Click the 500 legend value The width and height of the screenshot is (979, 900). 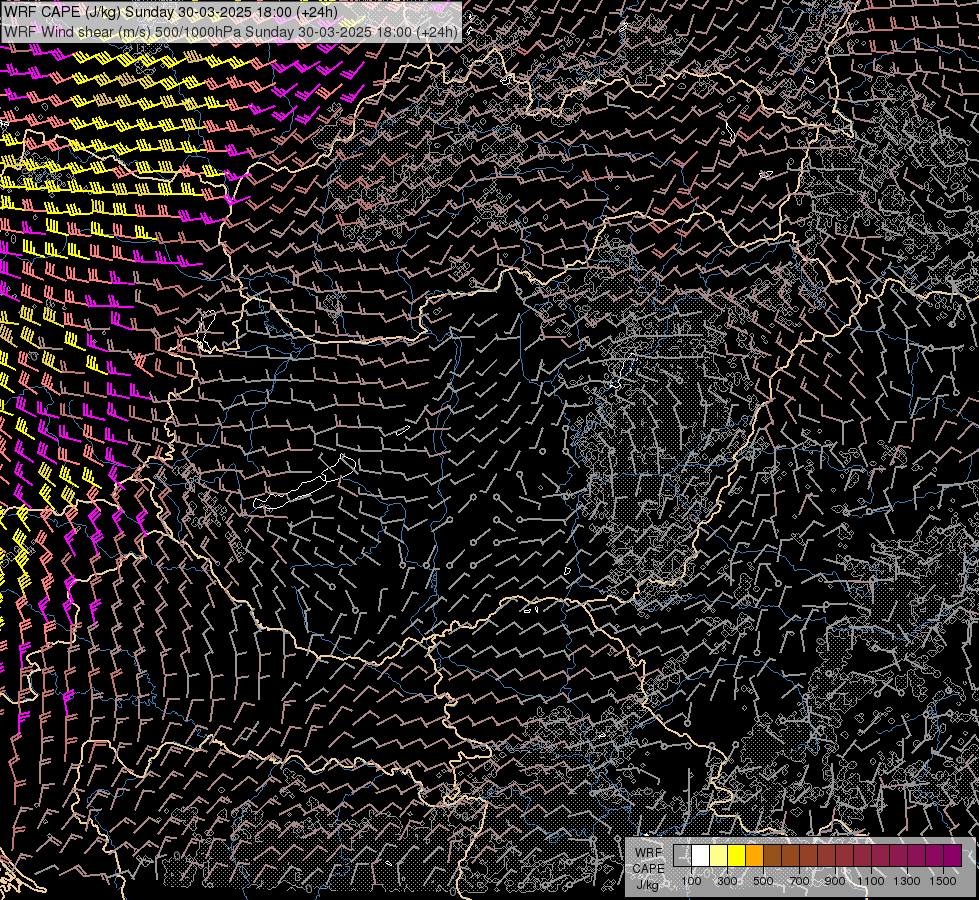click(x=763, y=881)
